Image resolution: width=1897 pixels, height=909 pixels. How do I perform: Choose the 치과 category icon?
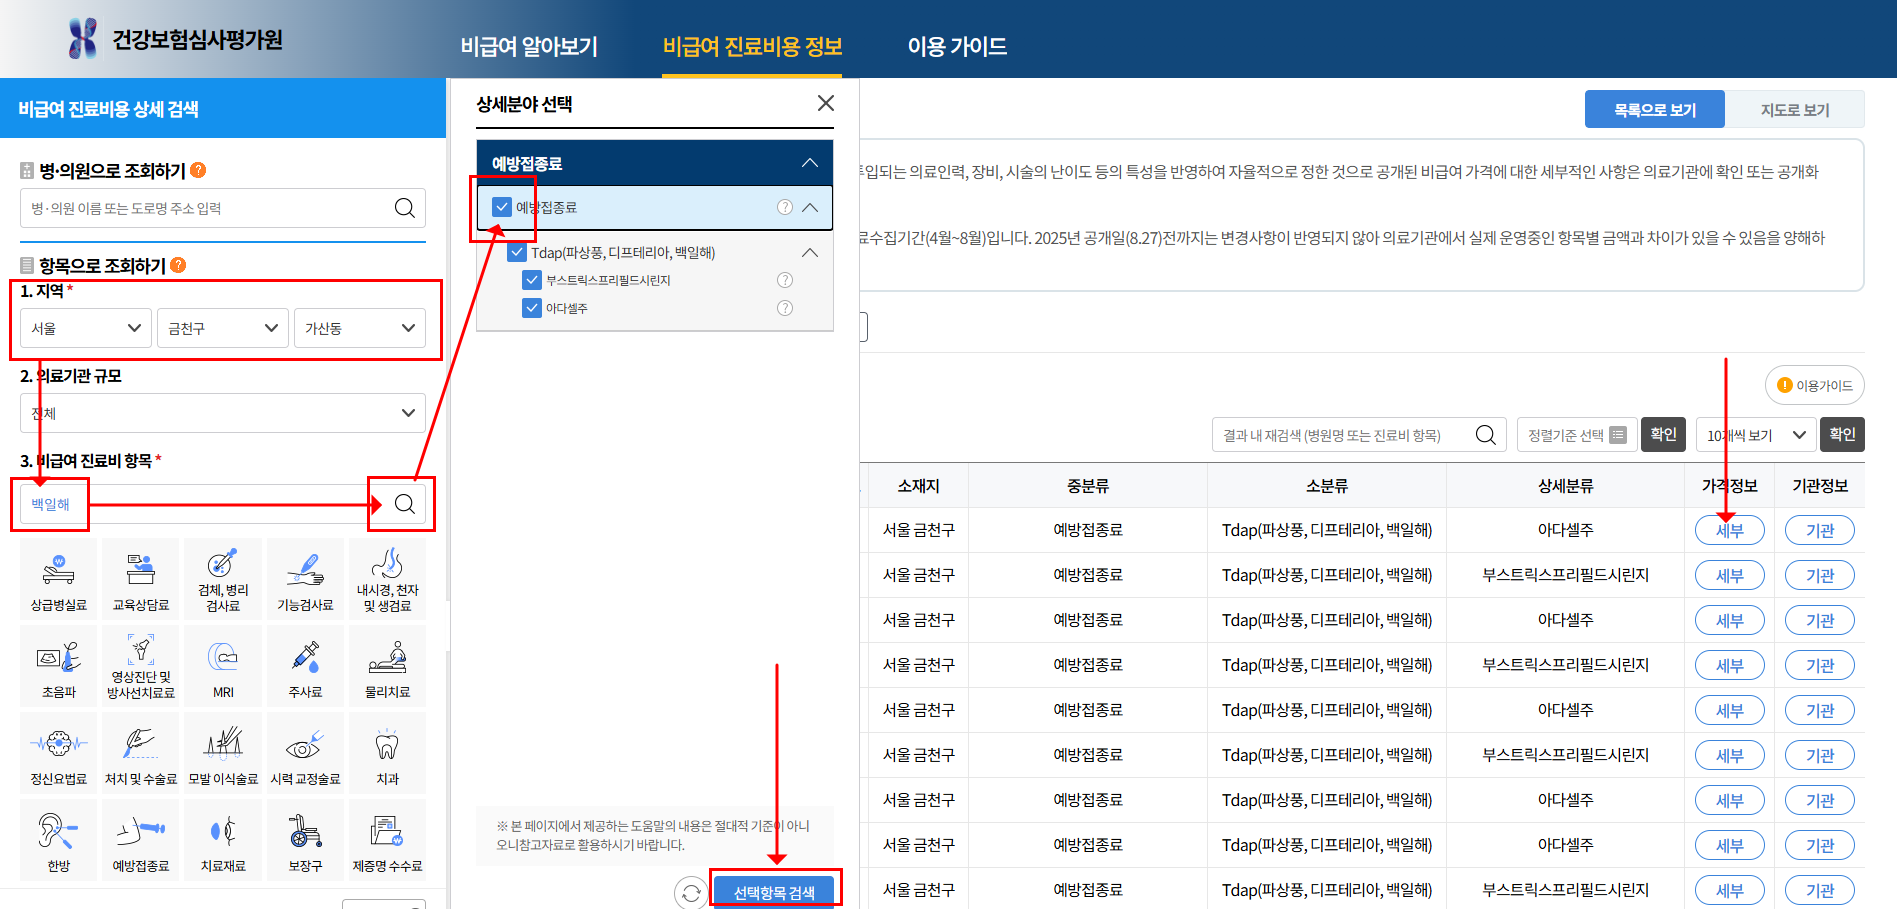tap(387, 753)
